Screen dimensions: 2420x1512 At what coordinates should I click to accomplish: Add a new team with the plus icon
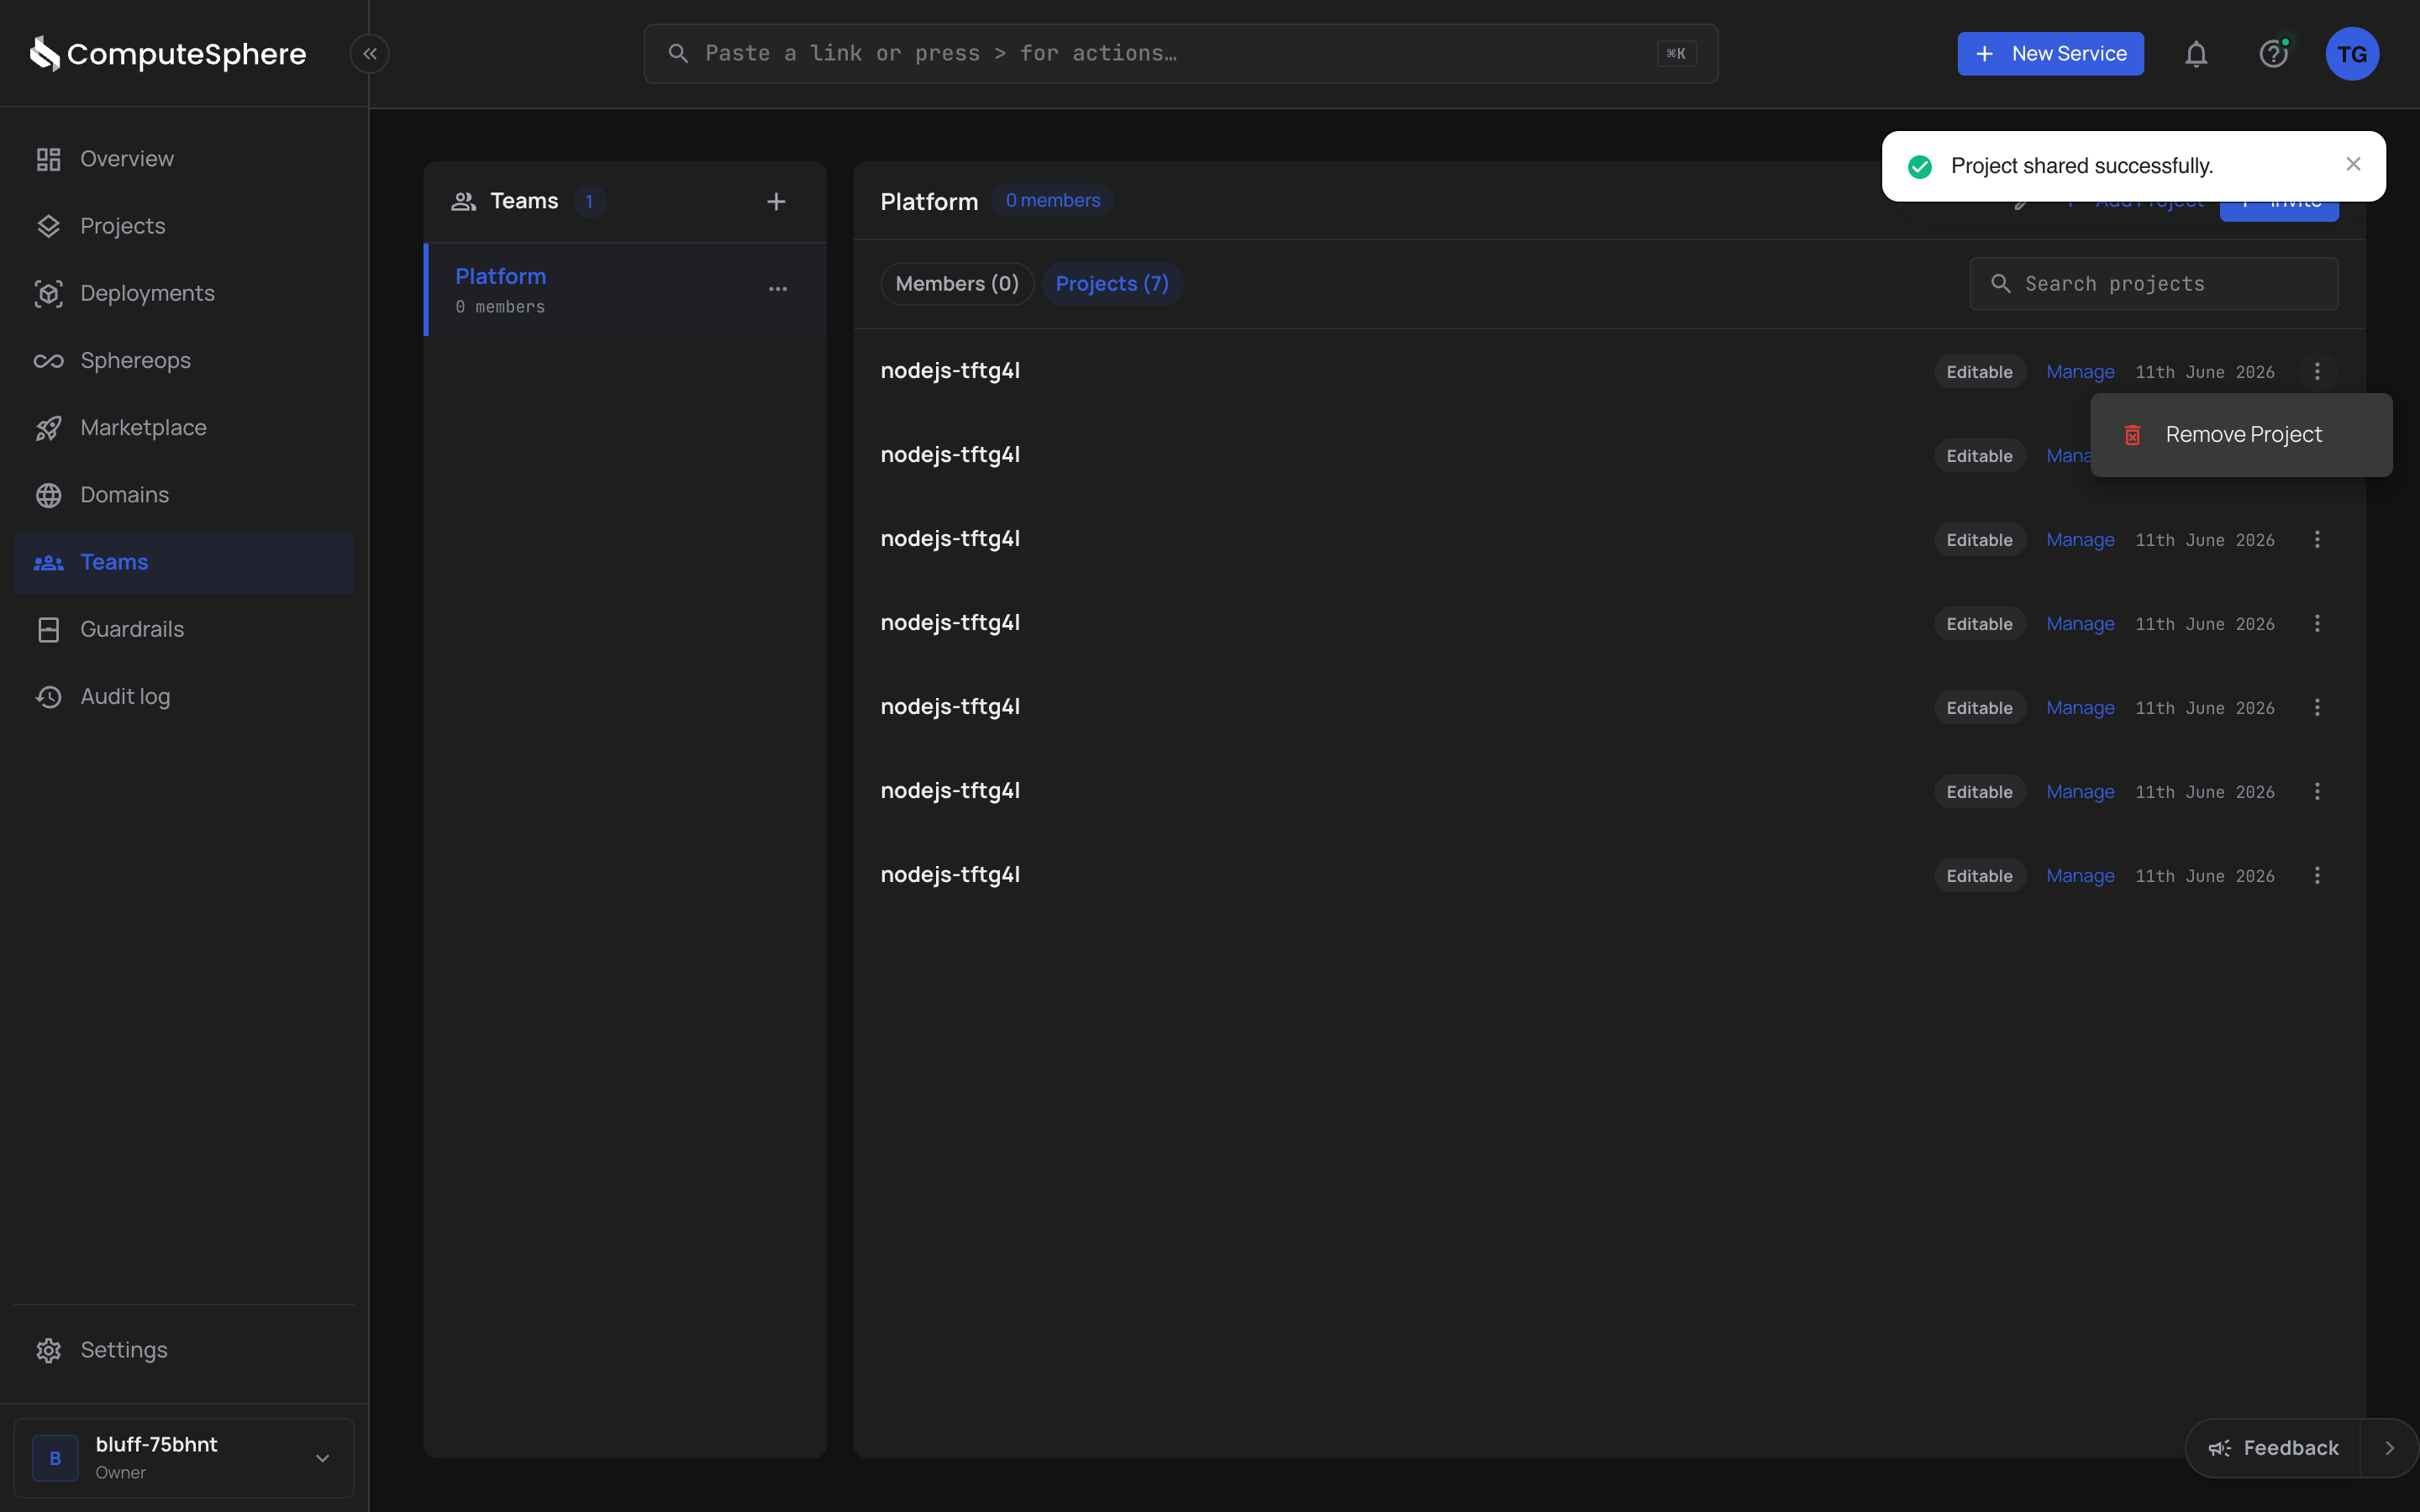776,202
